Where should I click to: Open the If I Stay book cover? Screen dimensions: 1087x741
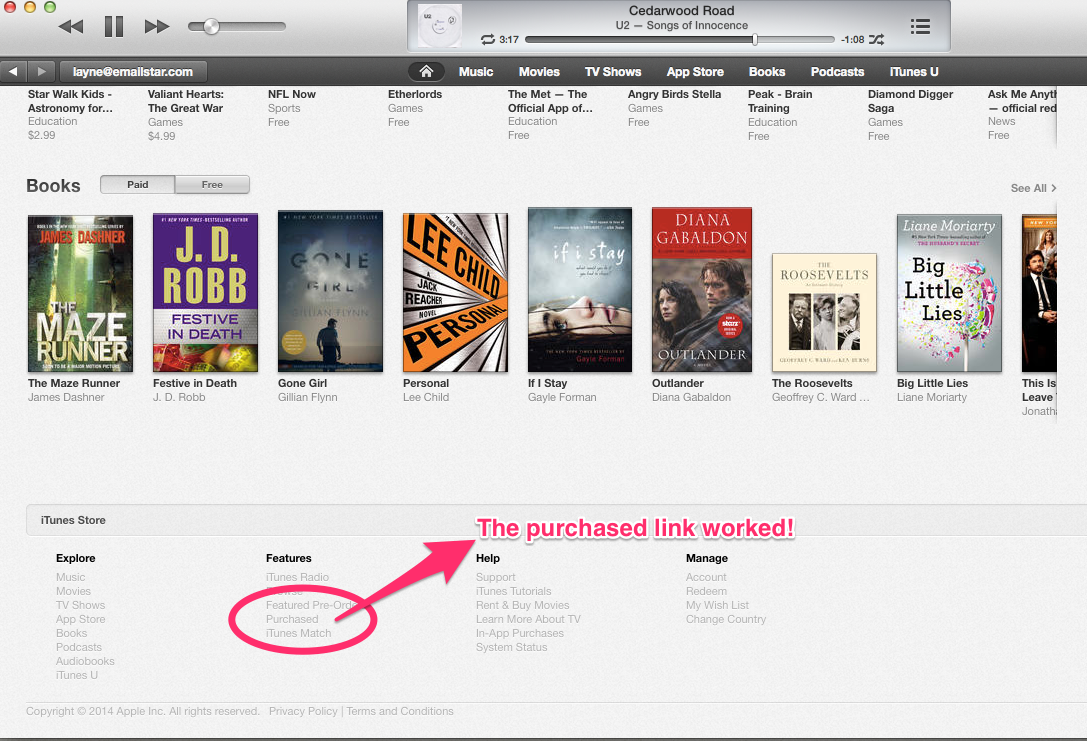pyautogui.click(x=580, y=290)
